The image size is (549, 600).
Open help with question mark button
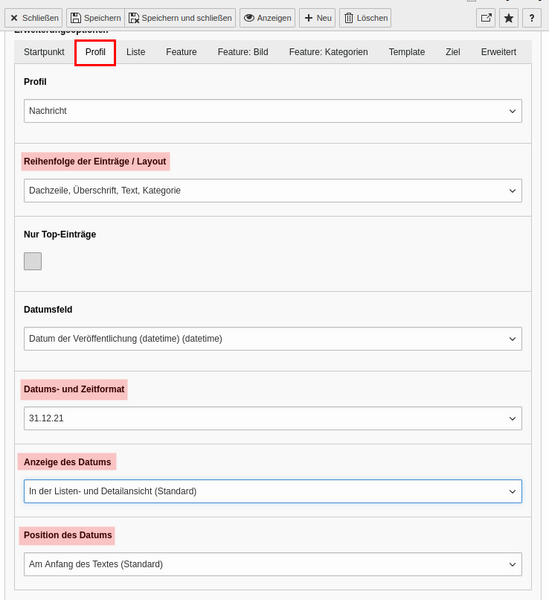(532, 18)
